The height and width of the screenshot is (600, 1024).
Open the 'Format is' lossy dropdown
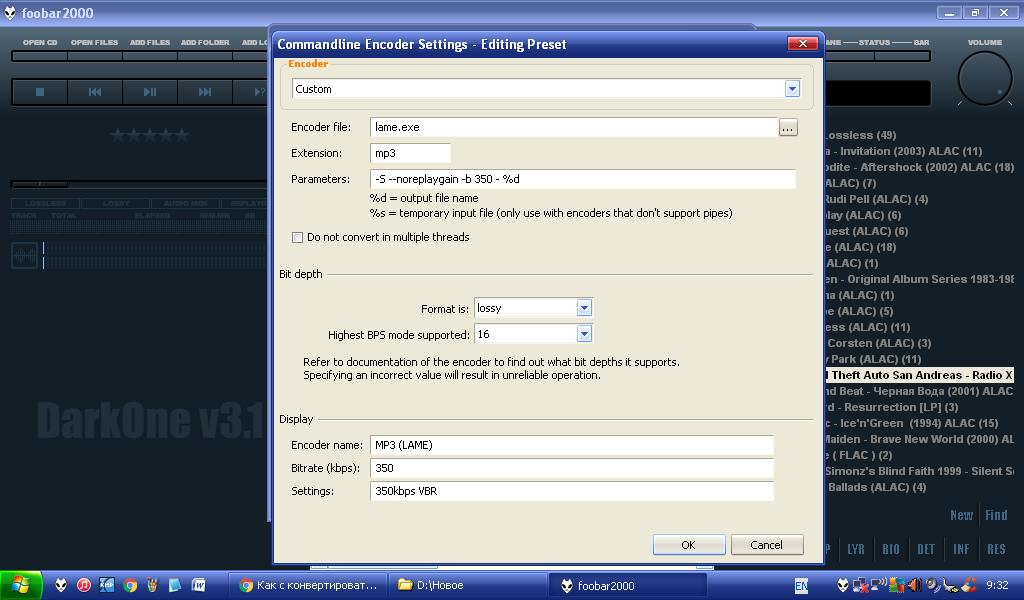[x=584, y=308]
